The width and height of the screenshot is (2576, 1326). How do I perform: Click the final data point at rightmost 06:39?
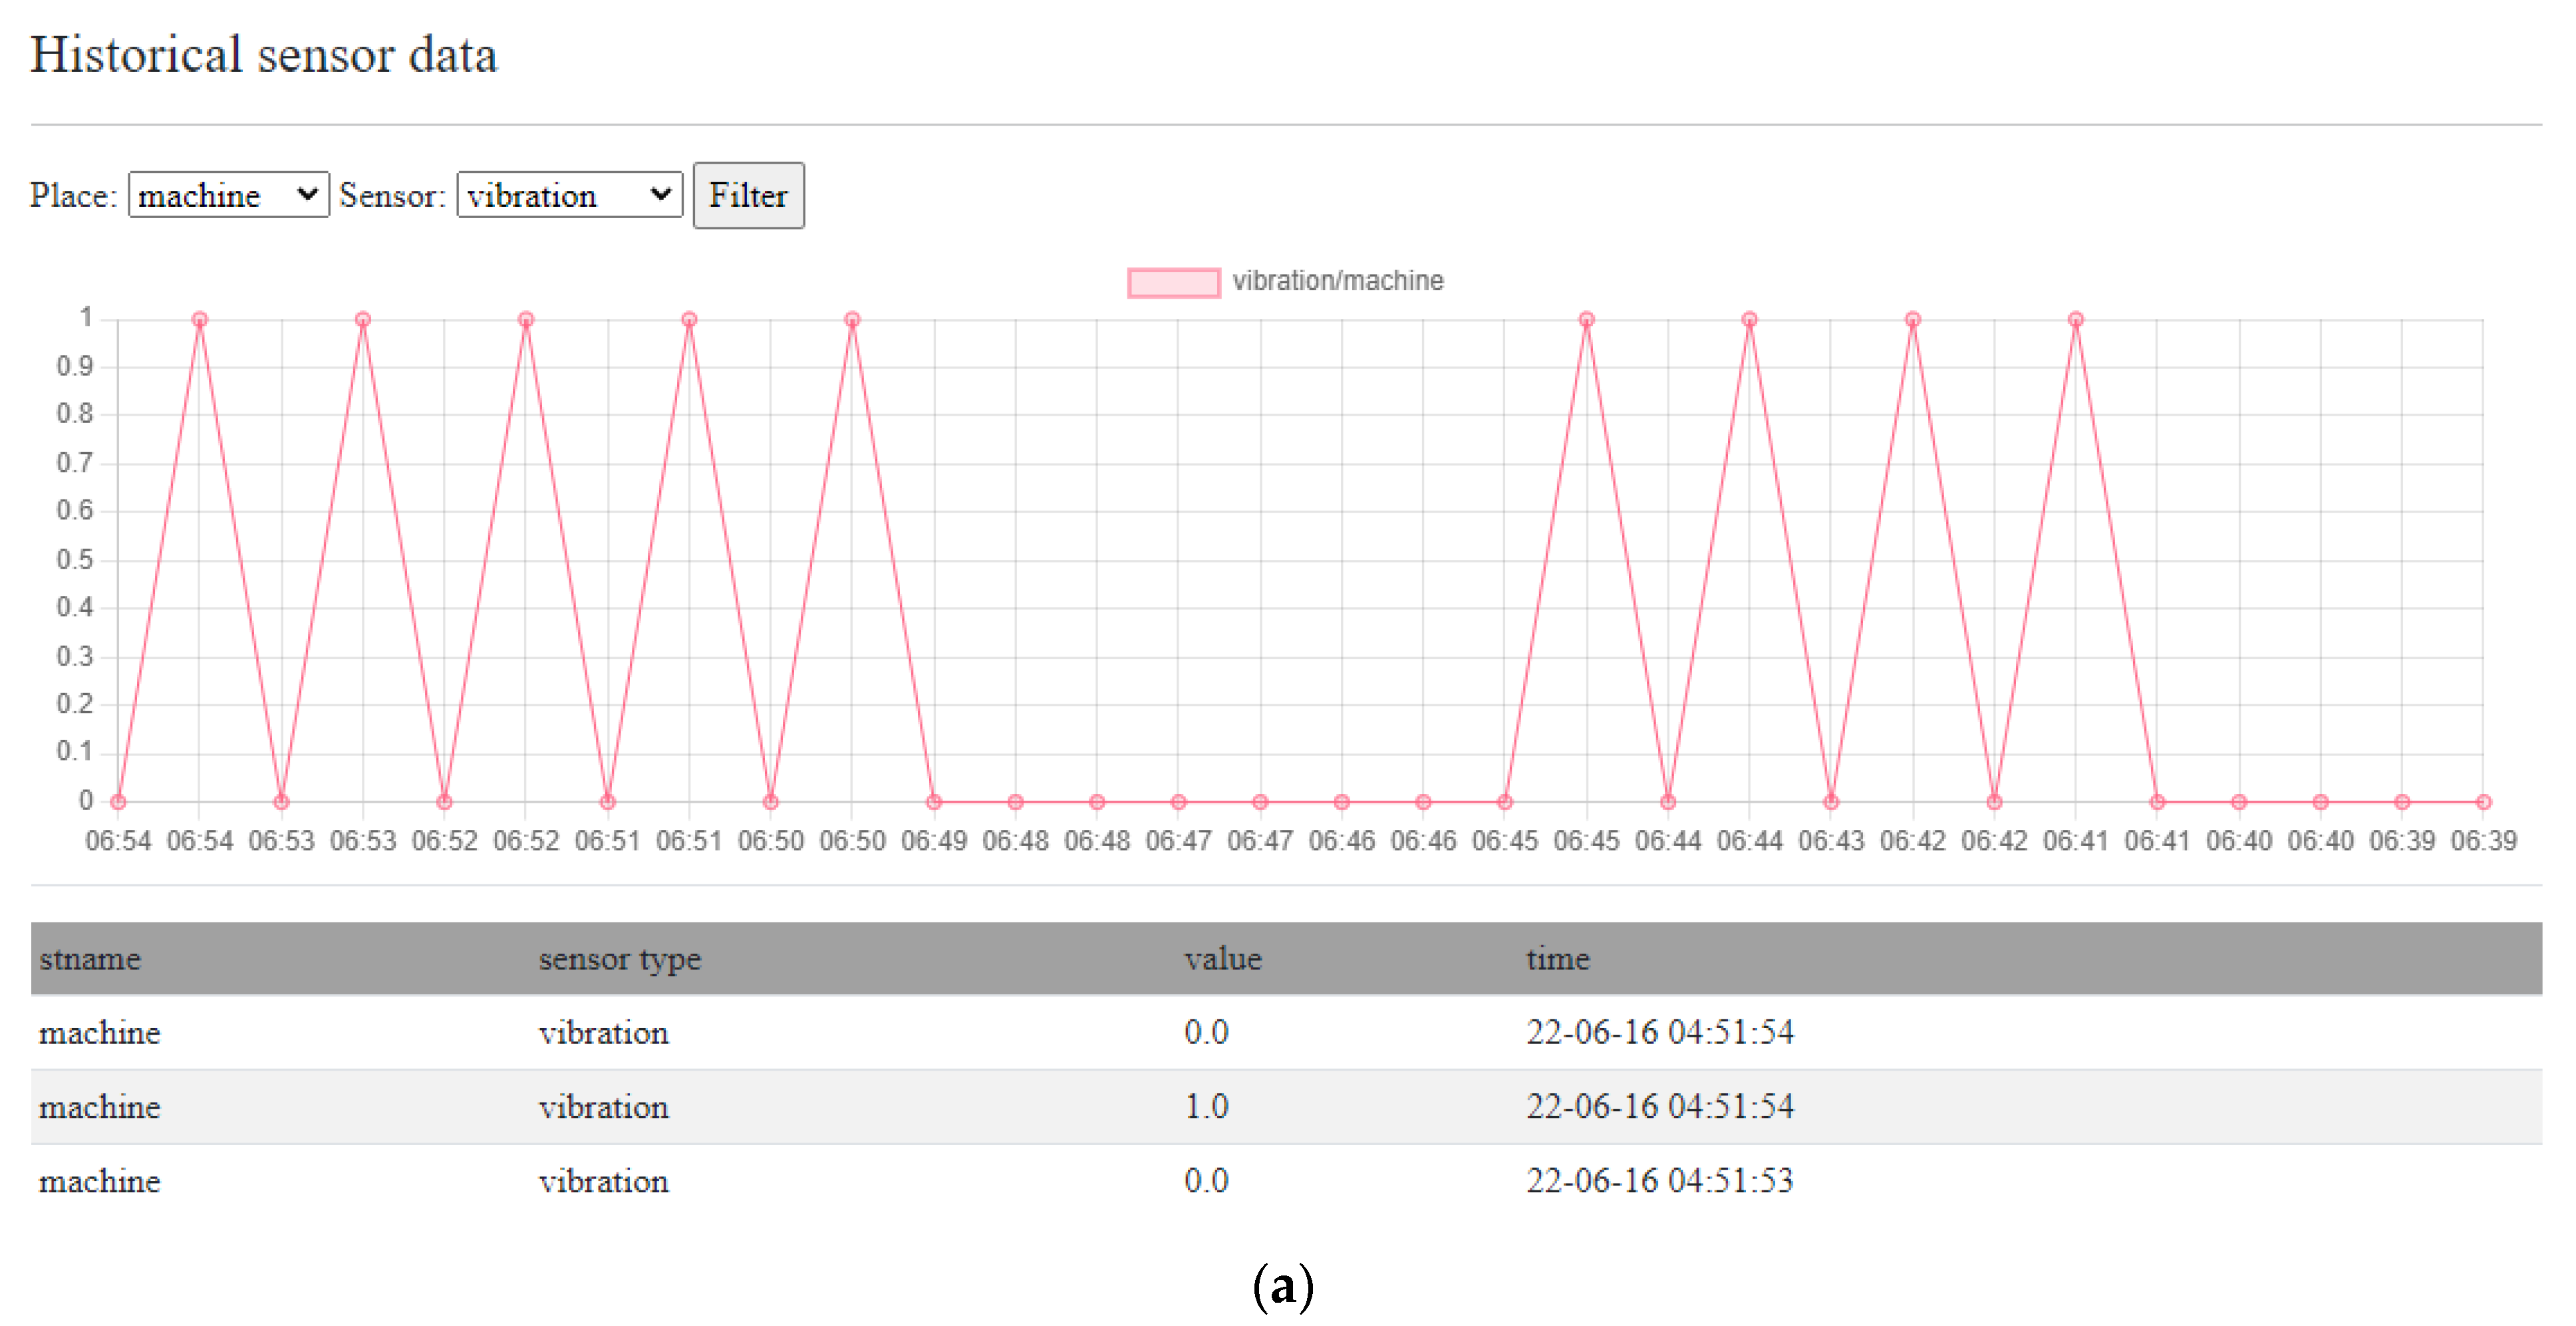click(2483, 802)
